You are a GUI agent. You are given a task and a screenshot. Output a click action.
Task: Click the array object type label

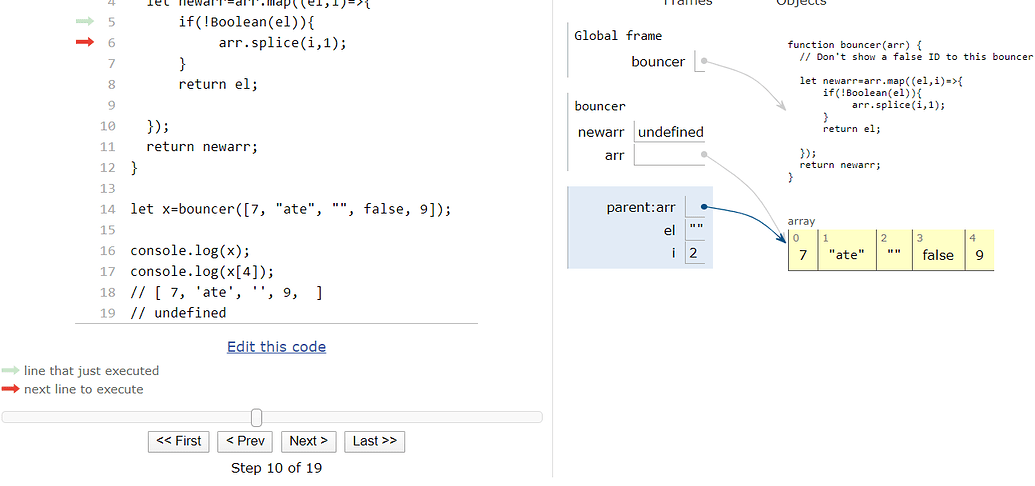[x=801, y=222]
